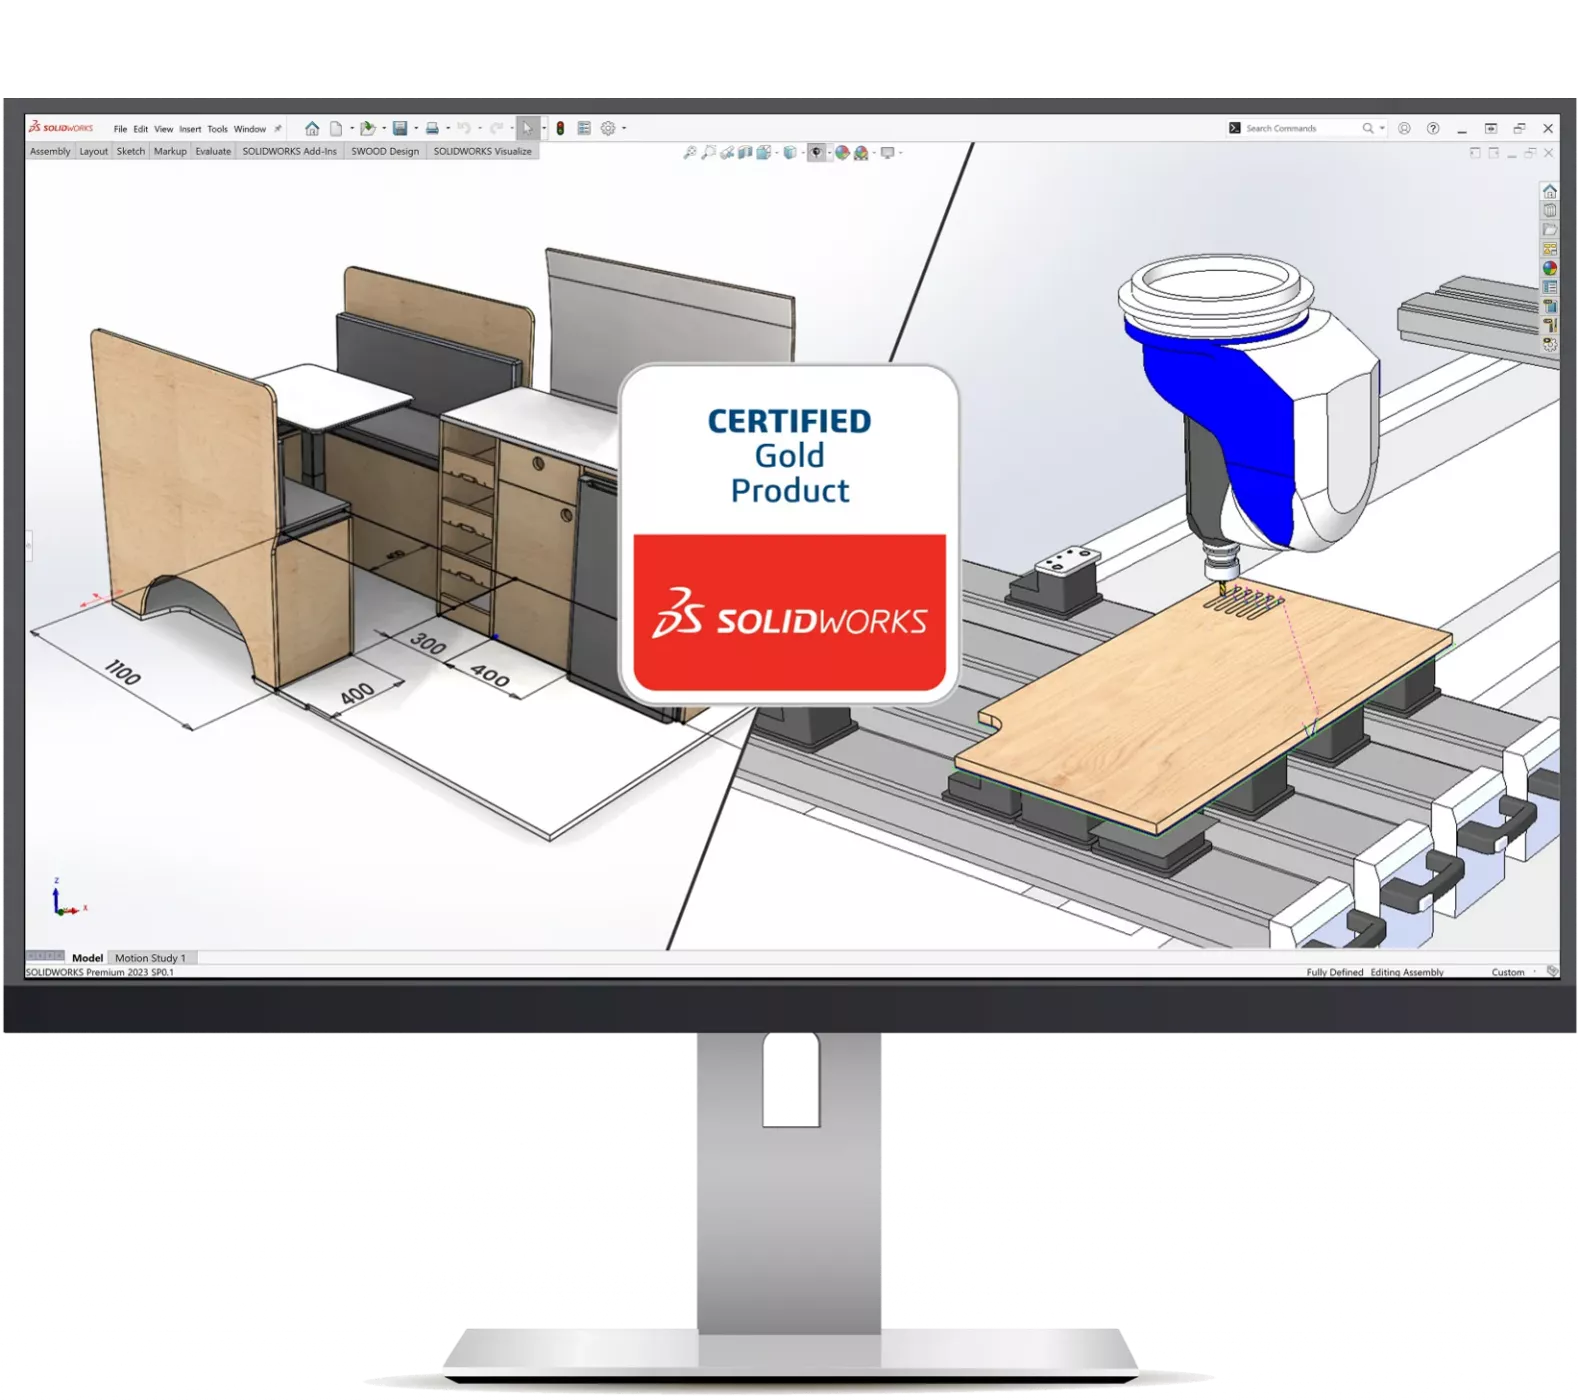Click Zoom to Fit magnifier icon

click(x=690, y=153)
